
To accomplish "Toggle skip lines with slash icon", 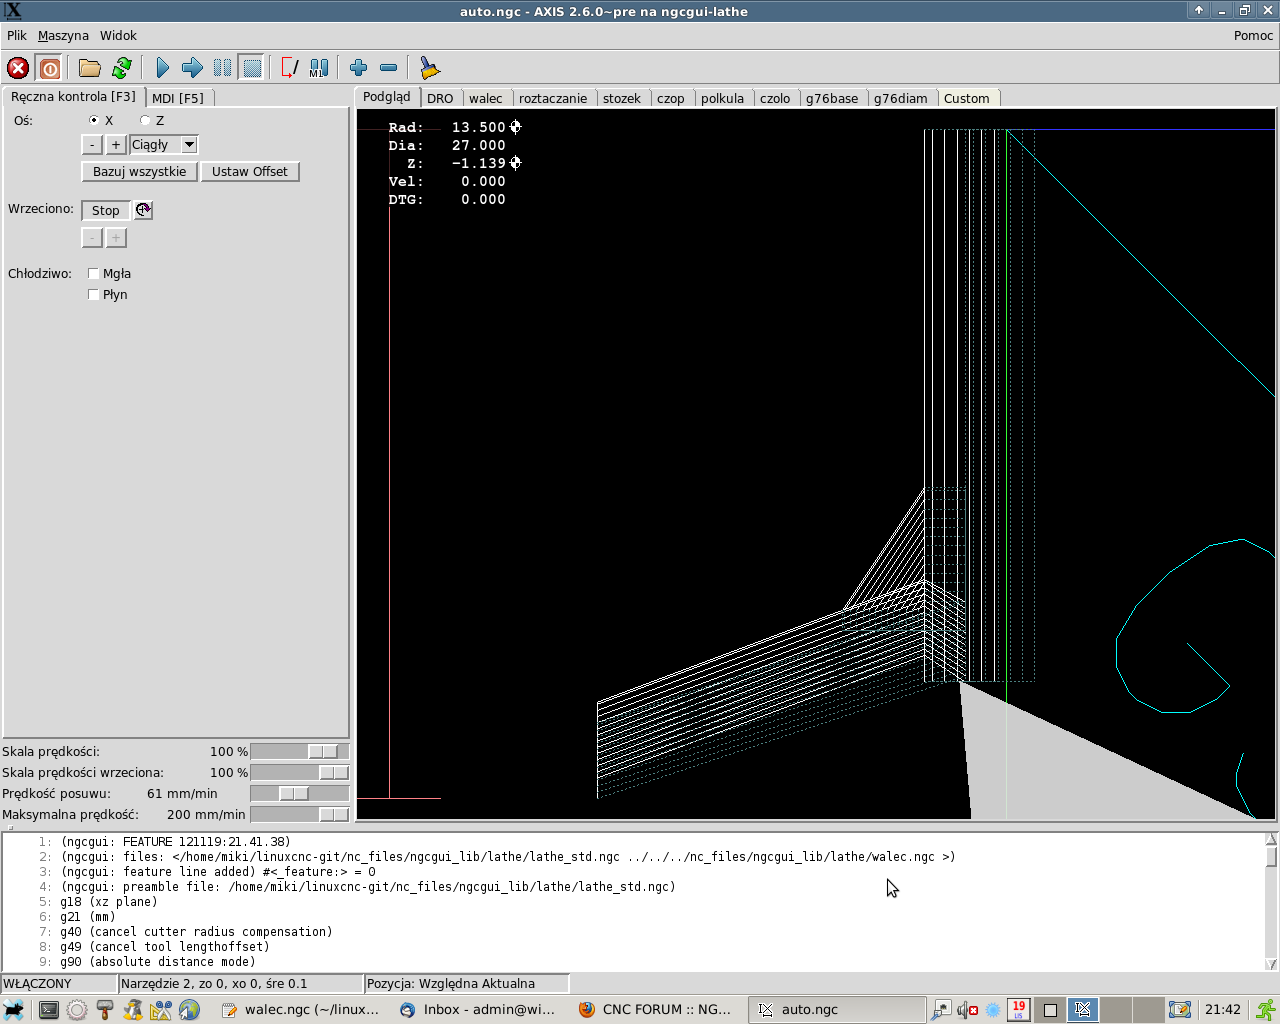I will point(289,68).
